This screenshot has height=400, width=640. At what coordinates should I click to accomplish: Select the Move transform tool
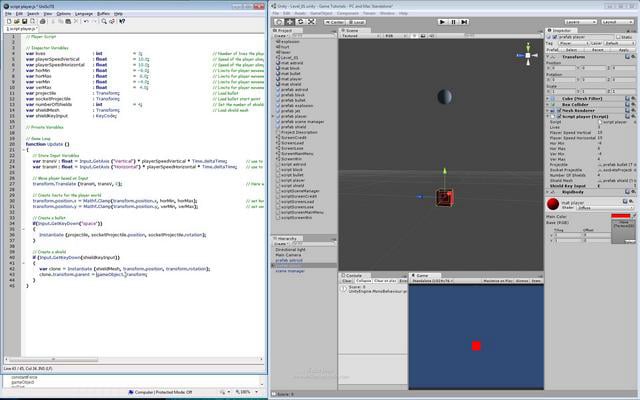290,22
